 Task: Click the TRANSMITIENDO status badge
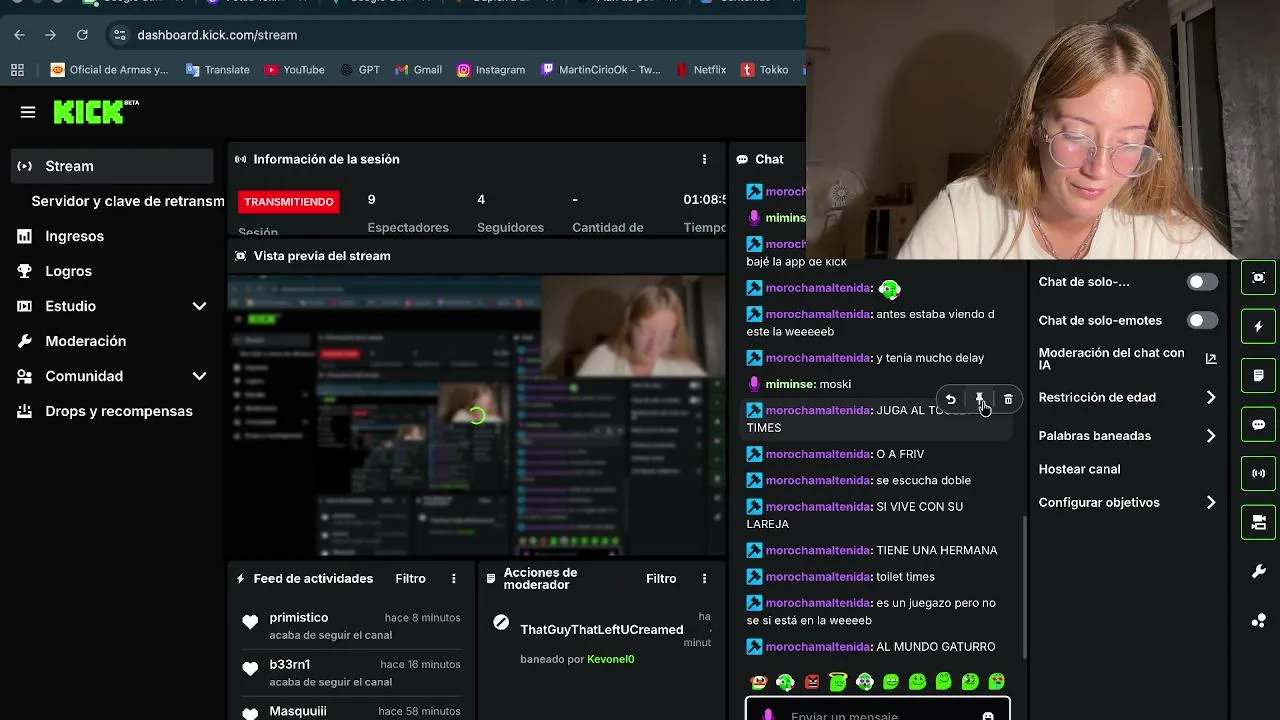coord(289,202)
